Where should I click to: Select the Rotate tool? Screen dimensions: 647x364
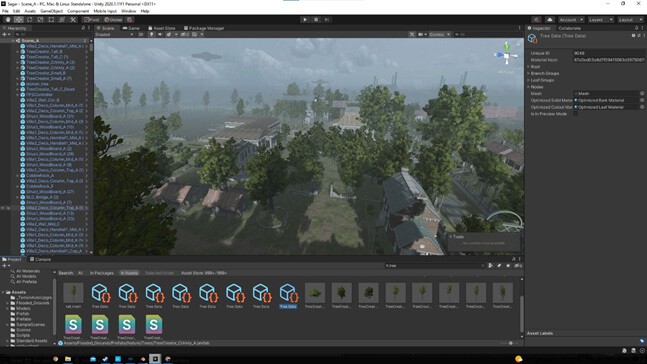[x=29, y=19]
